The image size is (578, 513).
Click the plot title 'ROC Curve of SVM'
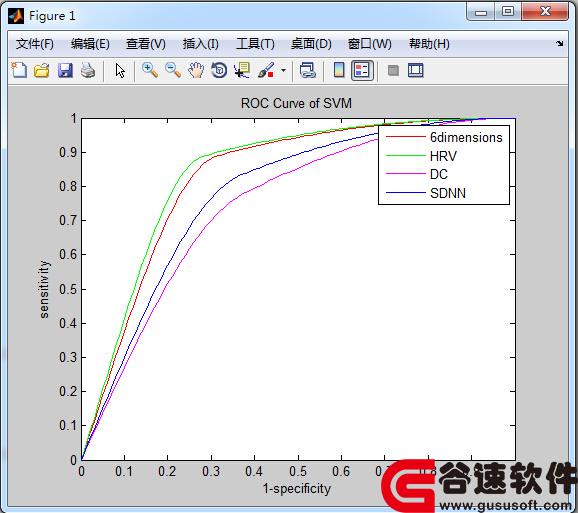(x=296, y=103)
